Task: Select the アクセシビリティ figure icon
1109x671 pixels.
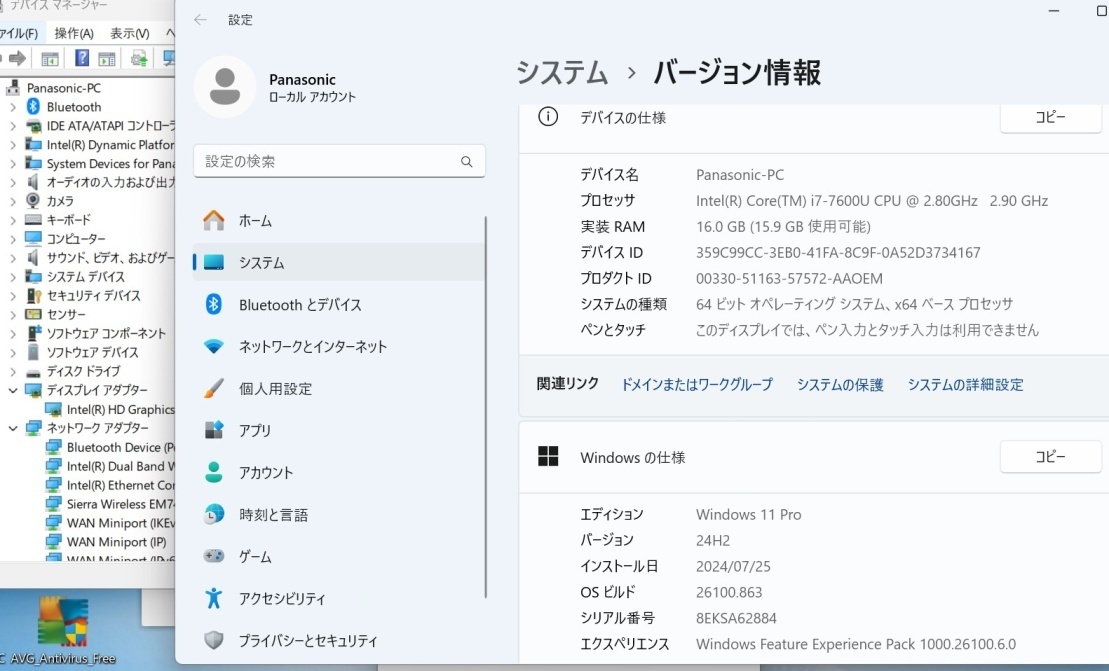Action: point(214,598)
